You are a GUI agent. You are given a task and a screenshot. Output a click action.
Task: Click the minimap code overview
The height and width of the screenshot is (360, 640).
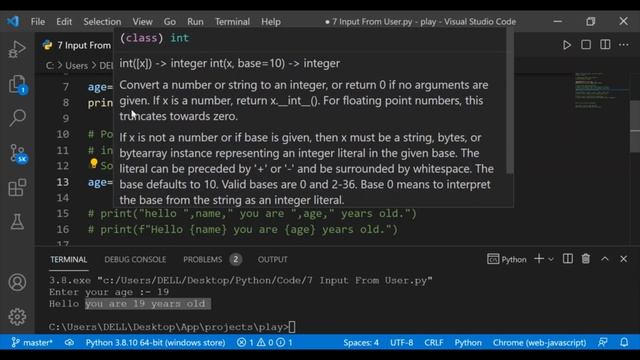[600, 91]
